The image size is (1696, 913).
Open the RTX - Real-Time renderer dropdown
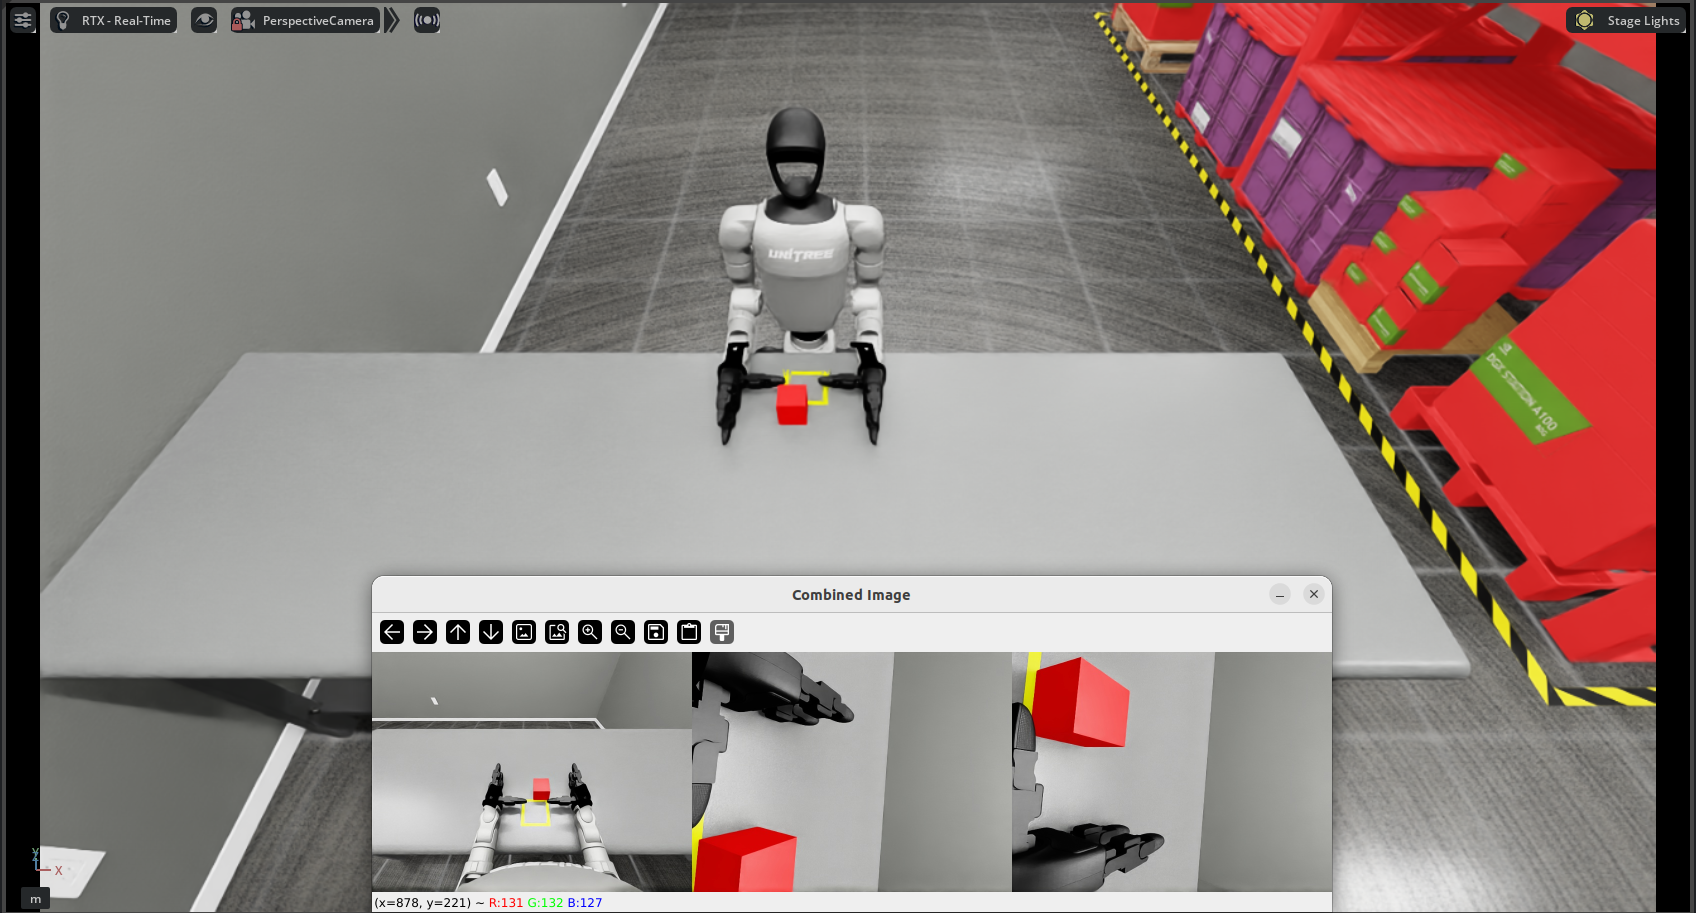pos(113,19)
